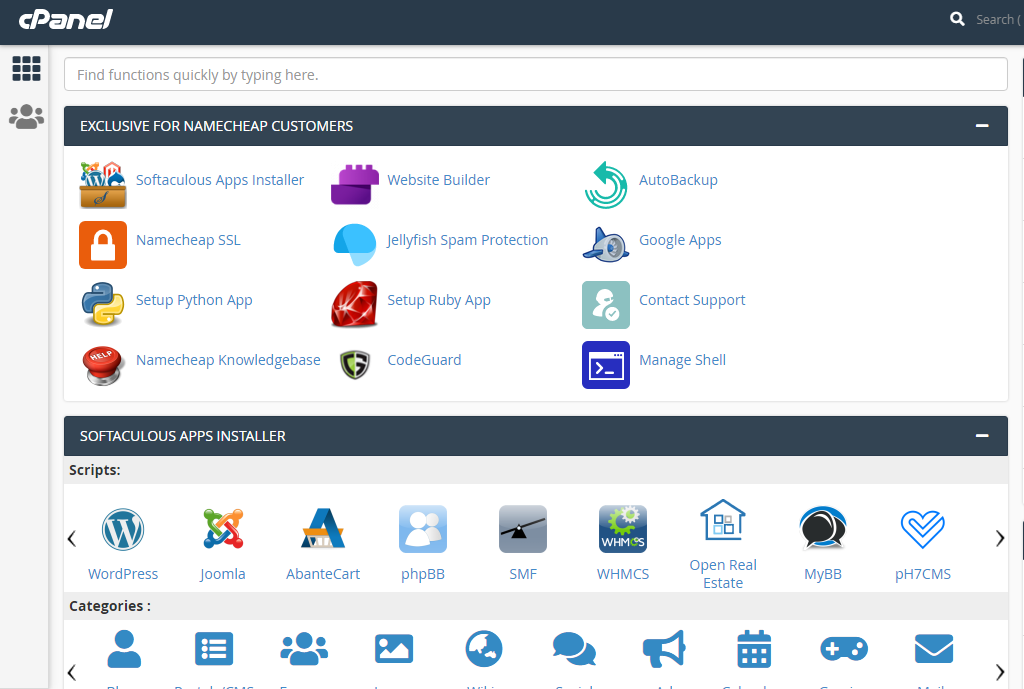Select the Open Real Estate house icon
Screen dimensions: 1024x689
pyautogui.click(x=723, y=520)
